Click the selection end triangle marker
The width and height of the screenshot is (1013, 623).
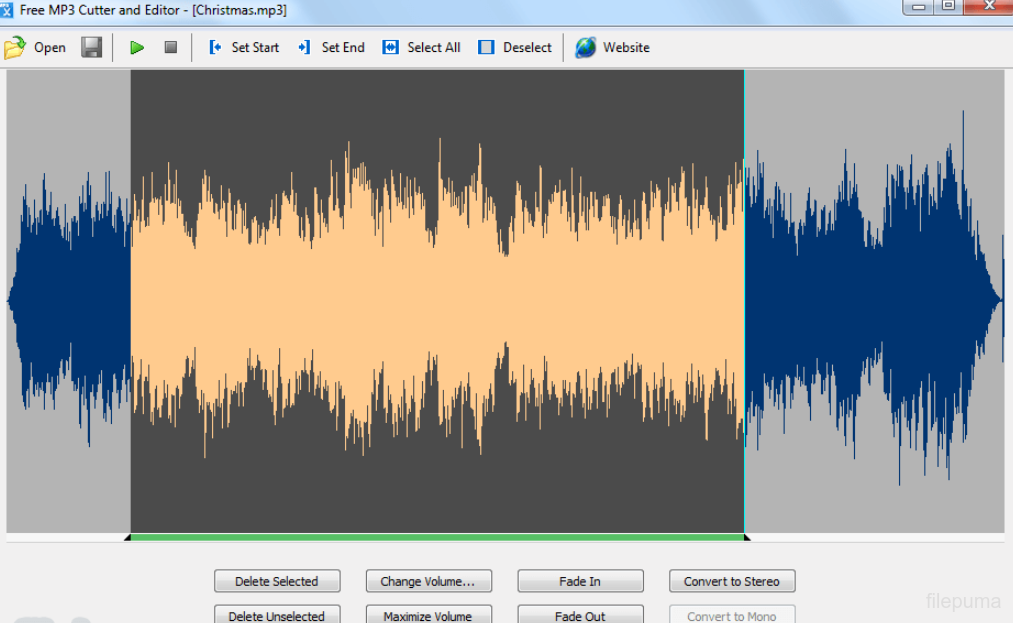746,538
